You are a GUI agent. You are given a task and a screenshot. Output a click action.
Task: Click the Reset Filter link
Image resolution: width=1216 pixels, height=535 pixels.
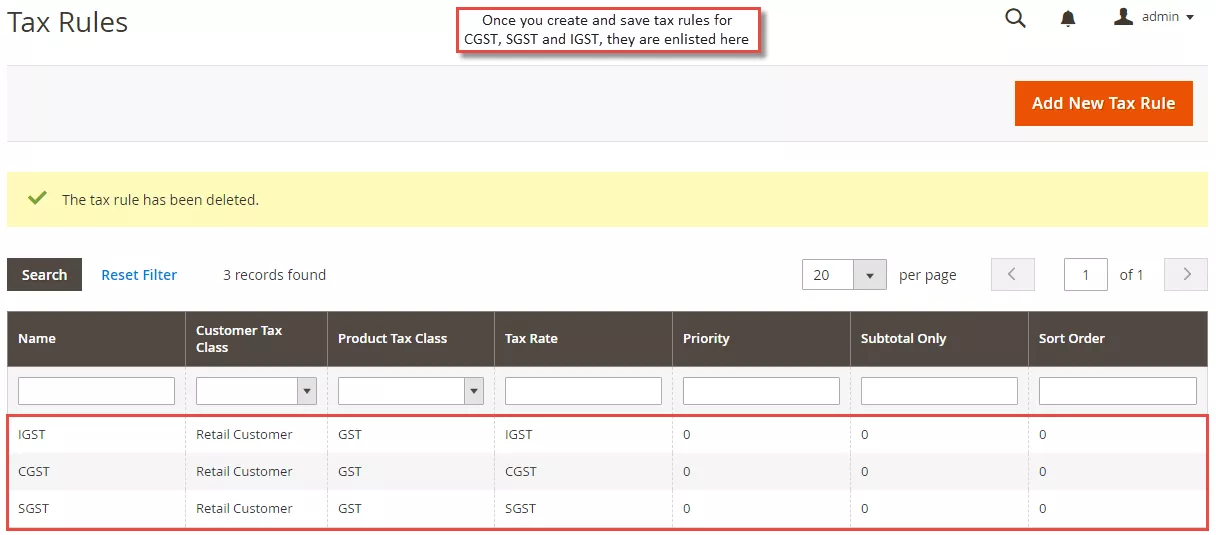[x=139, y=275]
